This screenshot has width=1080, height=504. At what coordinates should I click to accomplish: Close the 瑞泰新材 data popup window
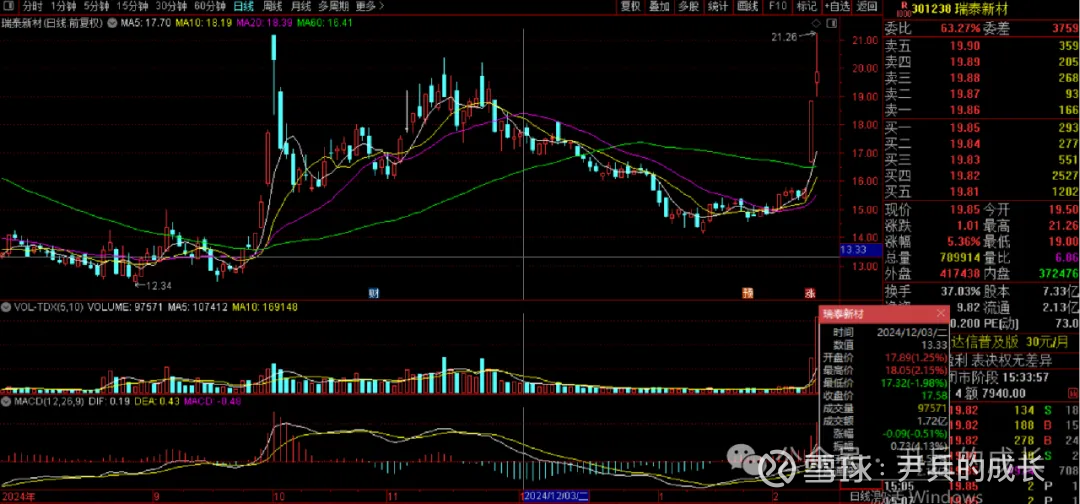click(874, 313)
